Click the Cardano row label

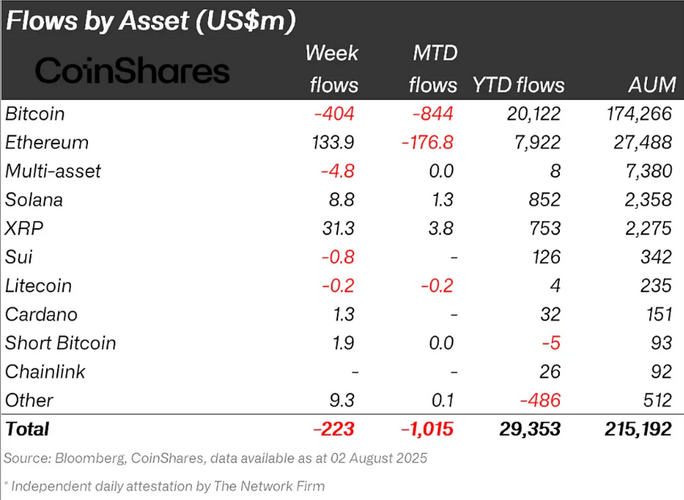point(39,314)
